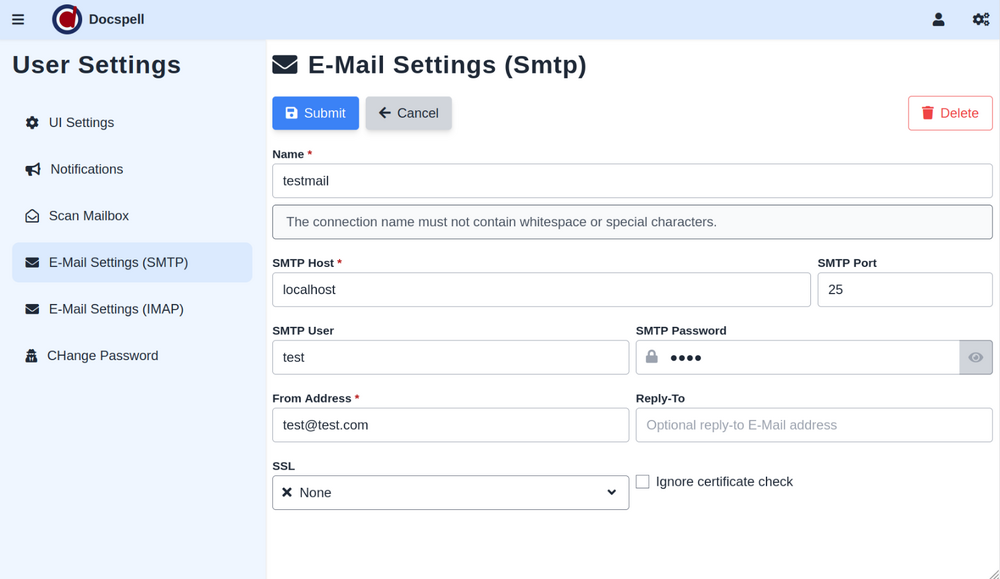Open the hamburger menu in header
This screenshot has height=579, width=1000.
click(18, 19)
